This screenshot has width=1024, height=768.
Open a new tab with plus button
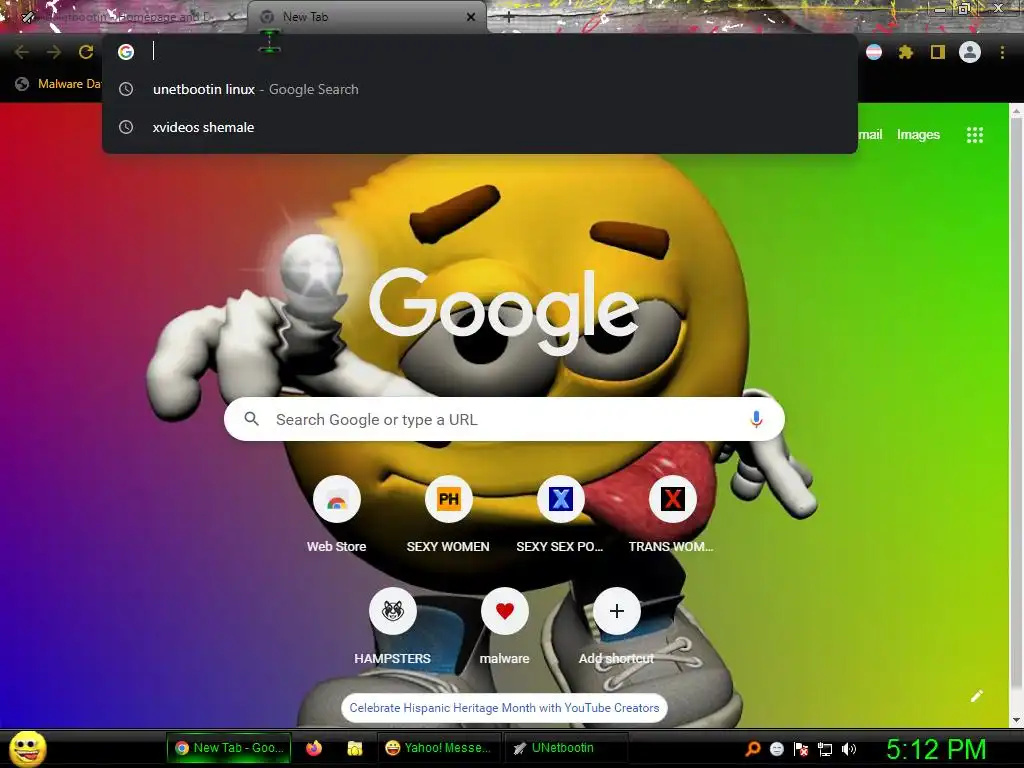(509, 17)
